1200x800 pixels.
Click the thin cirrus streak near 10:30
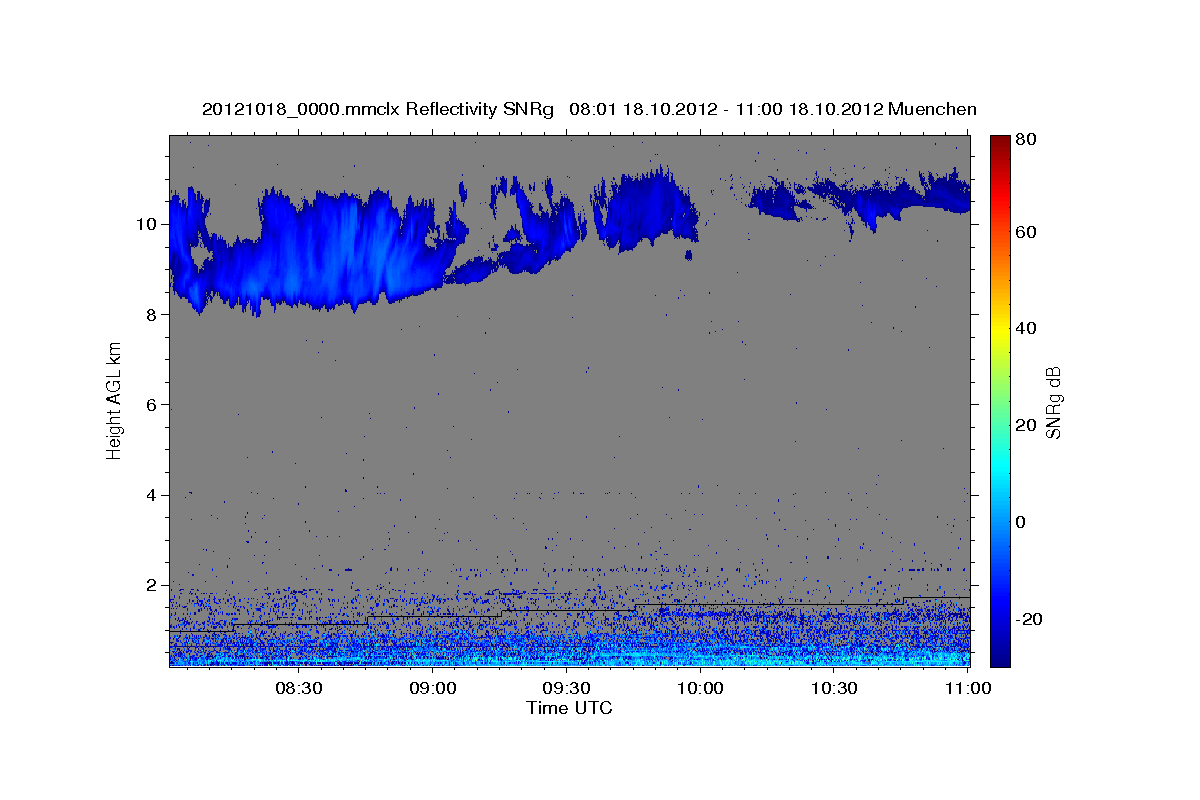860,197
